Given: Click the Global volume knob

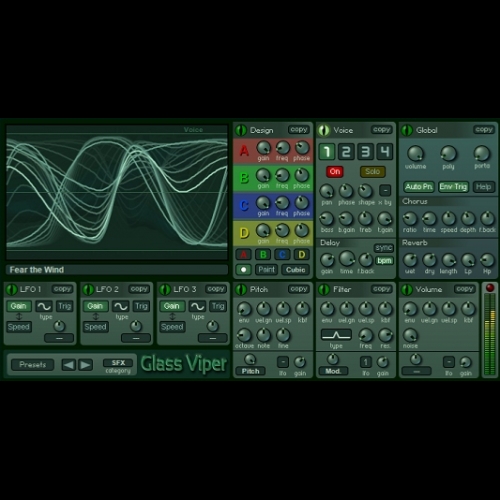Looking at the screenshot, I should point(415,153).
